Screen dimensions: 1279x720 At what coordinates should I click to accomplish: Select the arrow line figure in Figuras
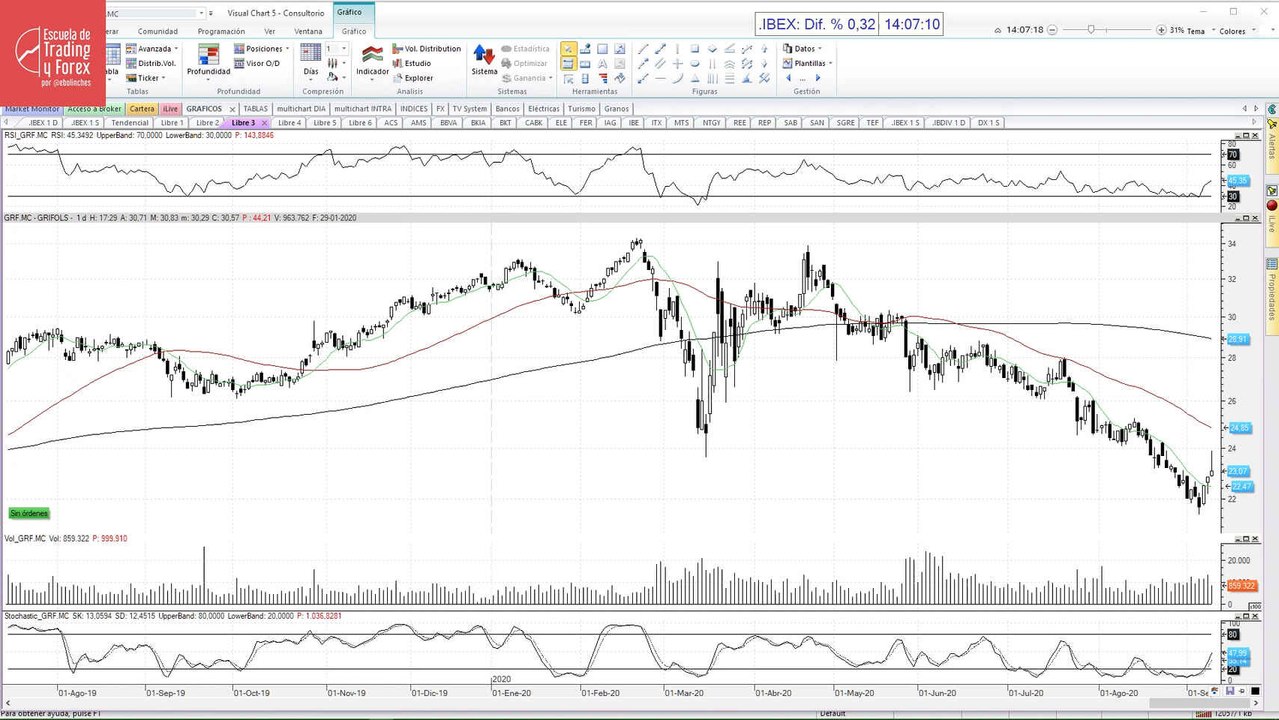(x=643, y=63)
